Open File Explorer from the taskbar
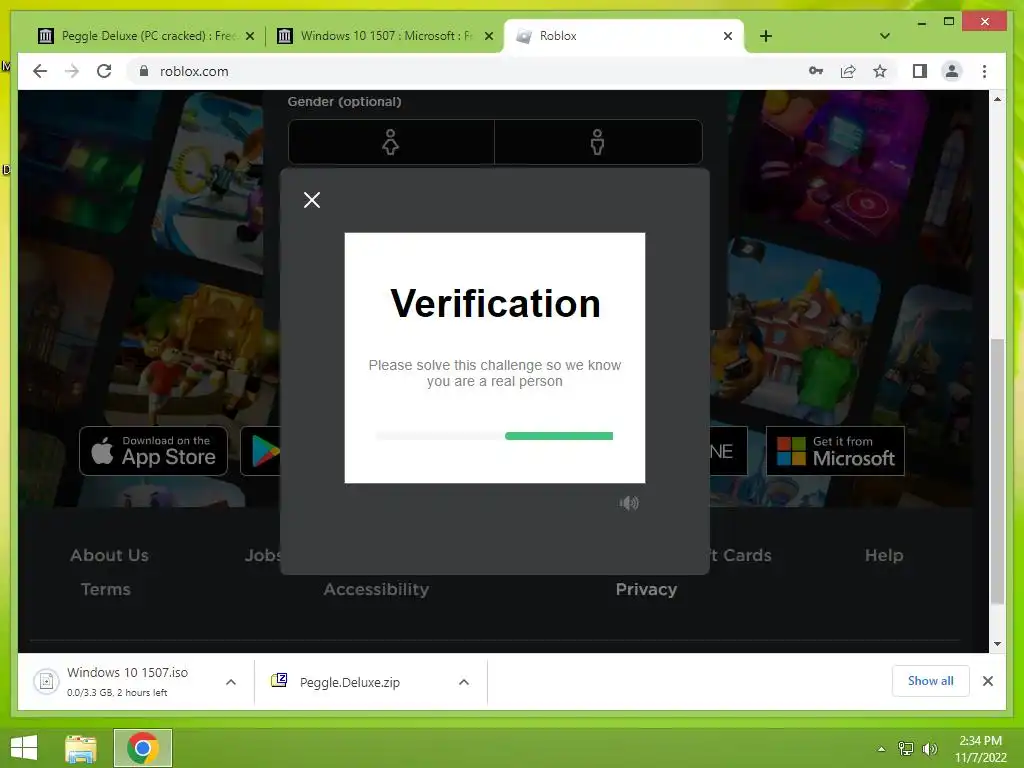The image size is (1024, 768). click(81, 748)
